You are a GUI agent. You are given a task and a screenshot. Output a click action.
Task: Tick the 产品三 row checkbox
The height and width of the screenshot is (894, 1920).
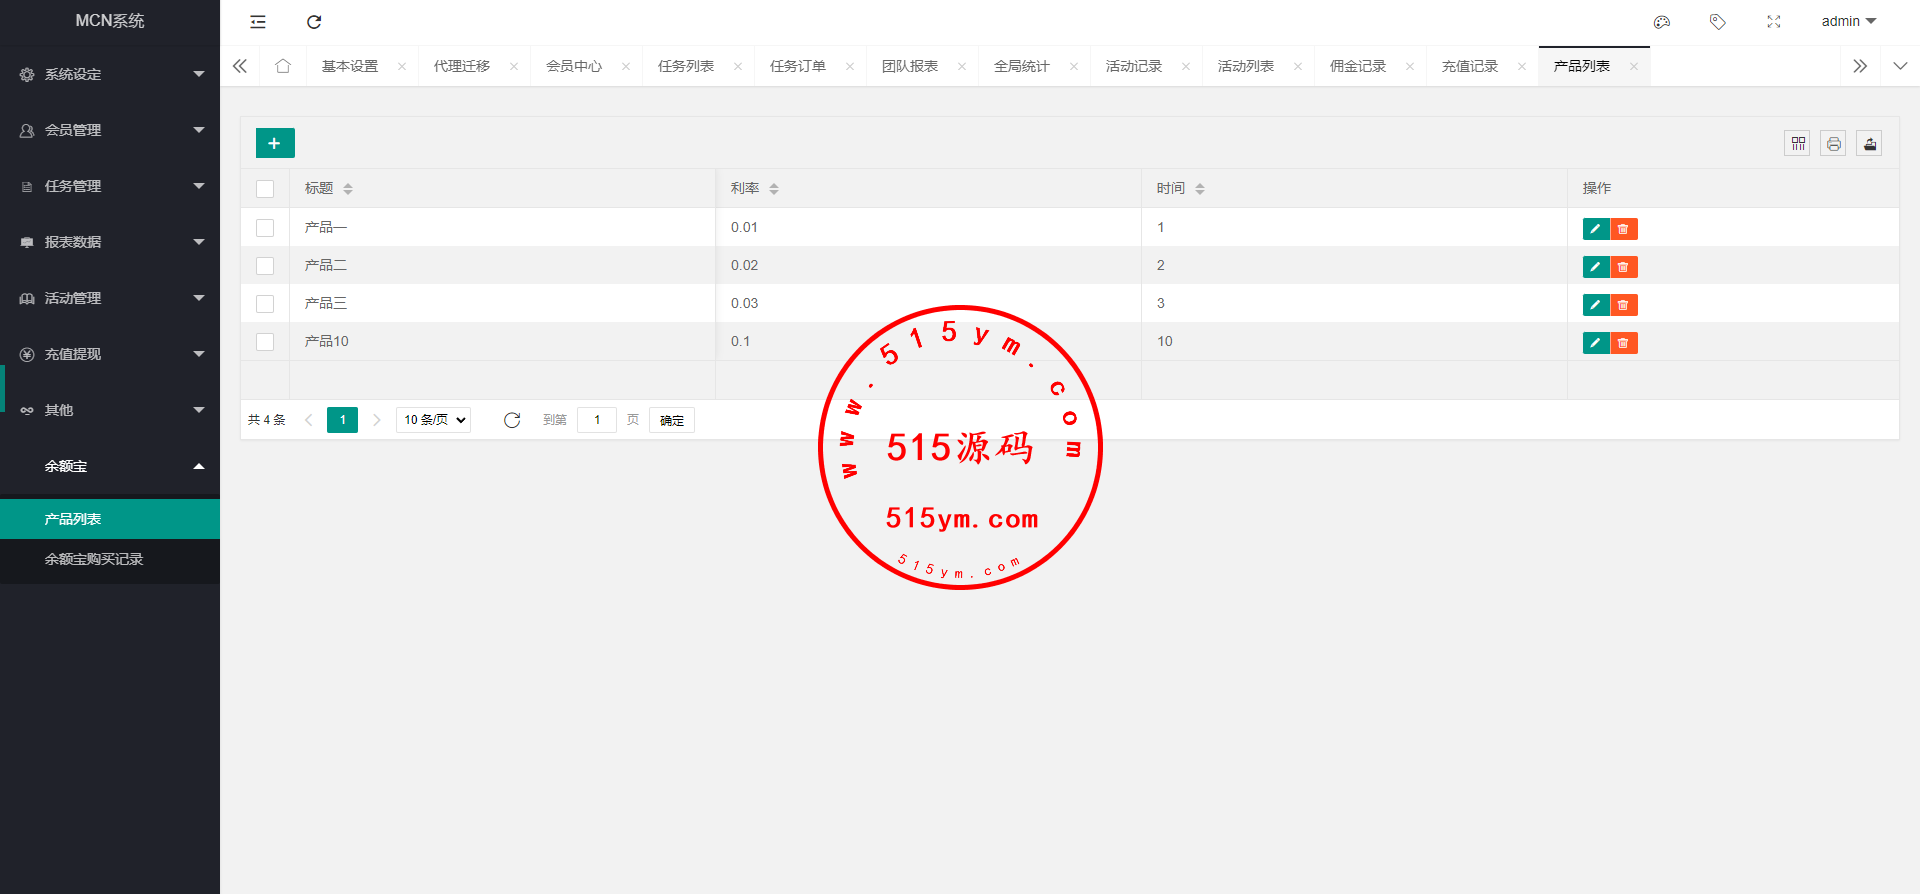coord(265,304)
